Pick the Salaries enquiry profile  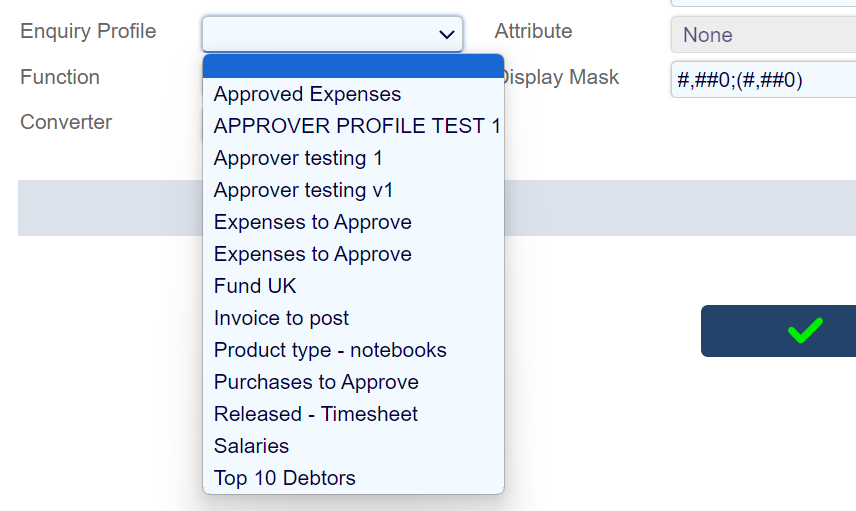pos(251,446)
